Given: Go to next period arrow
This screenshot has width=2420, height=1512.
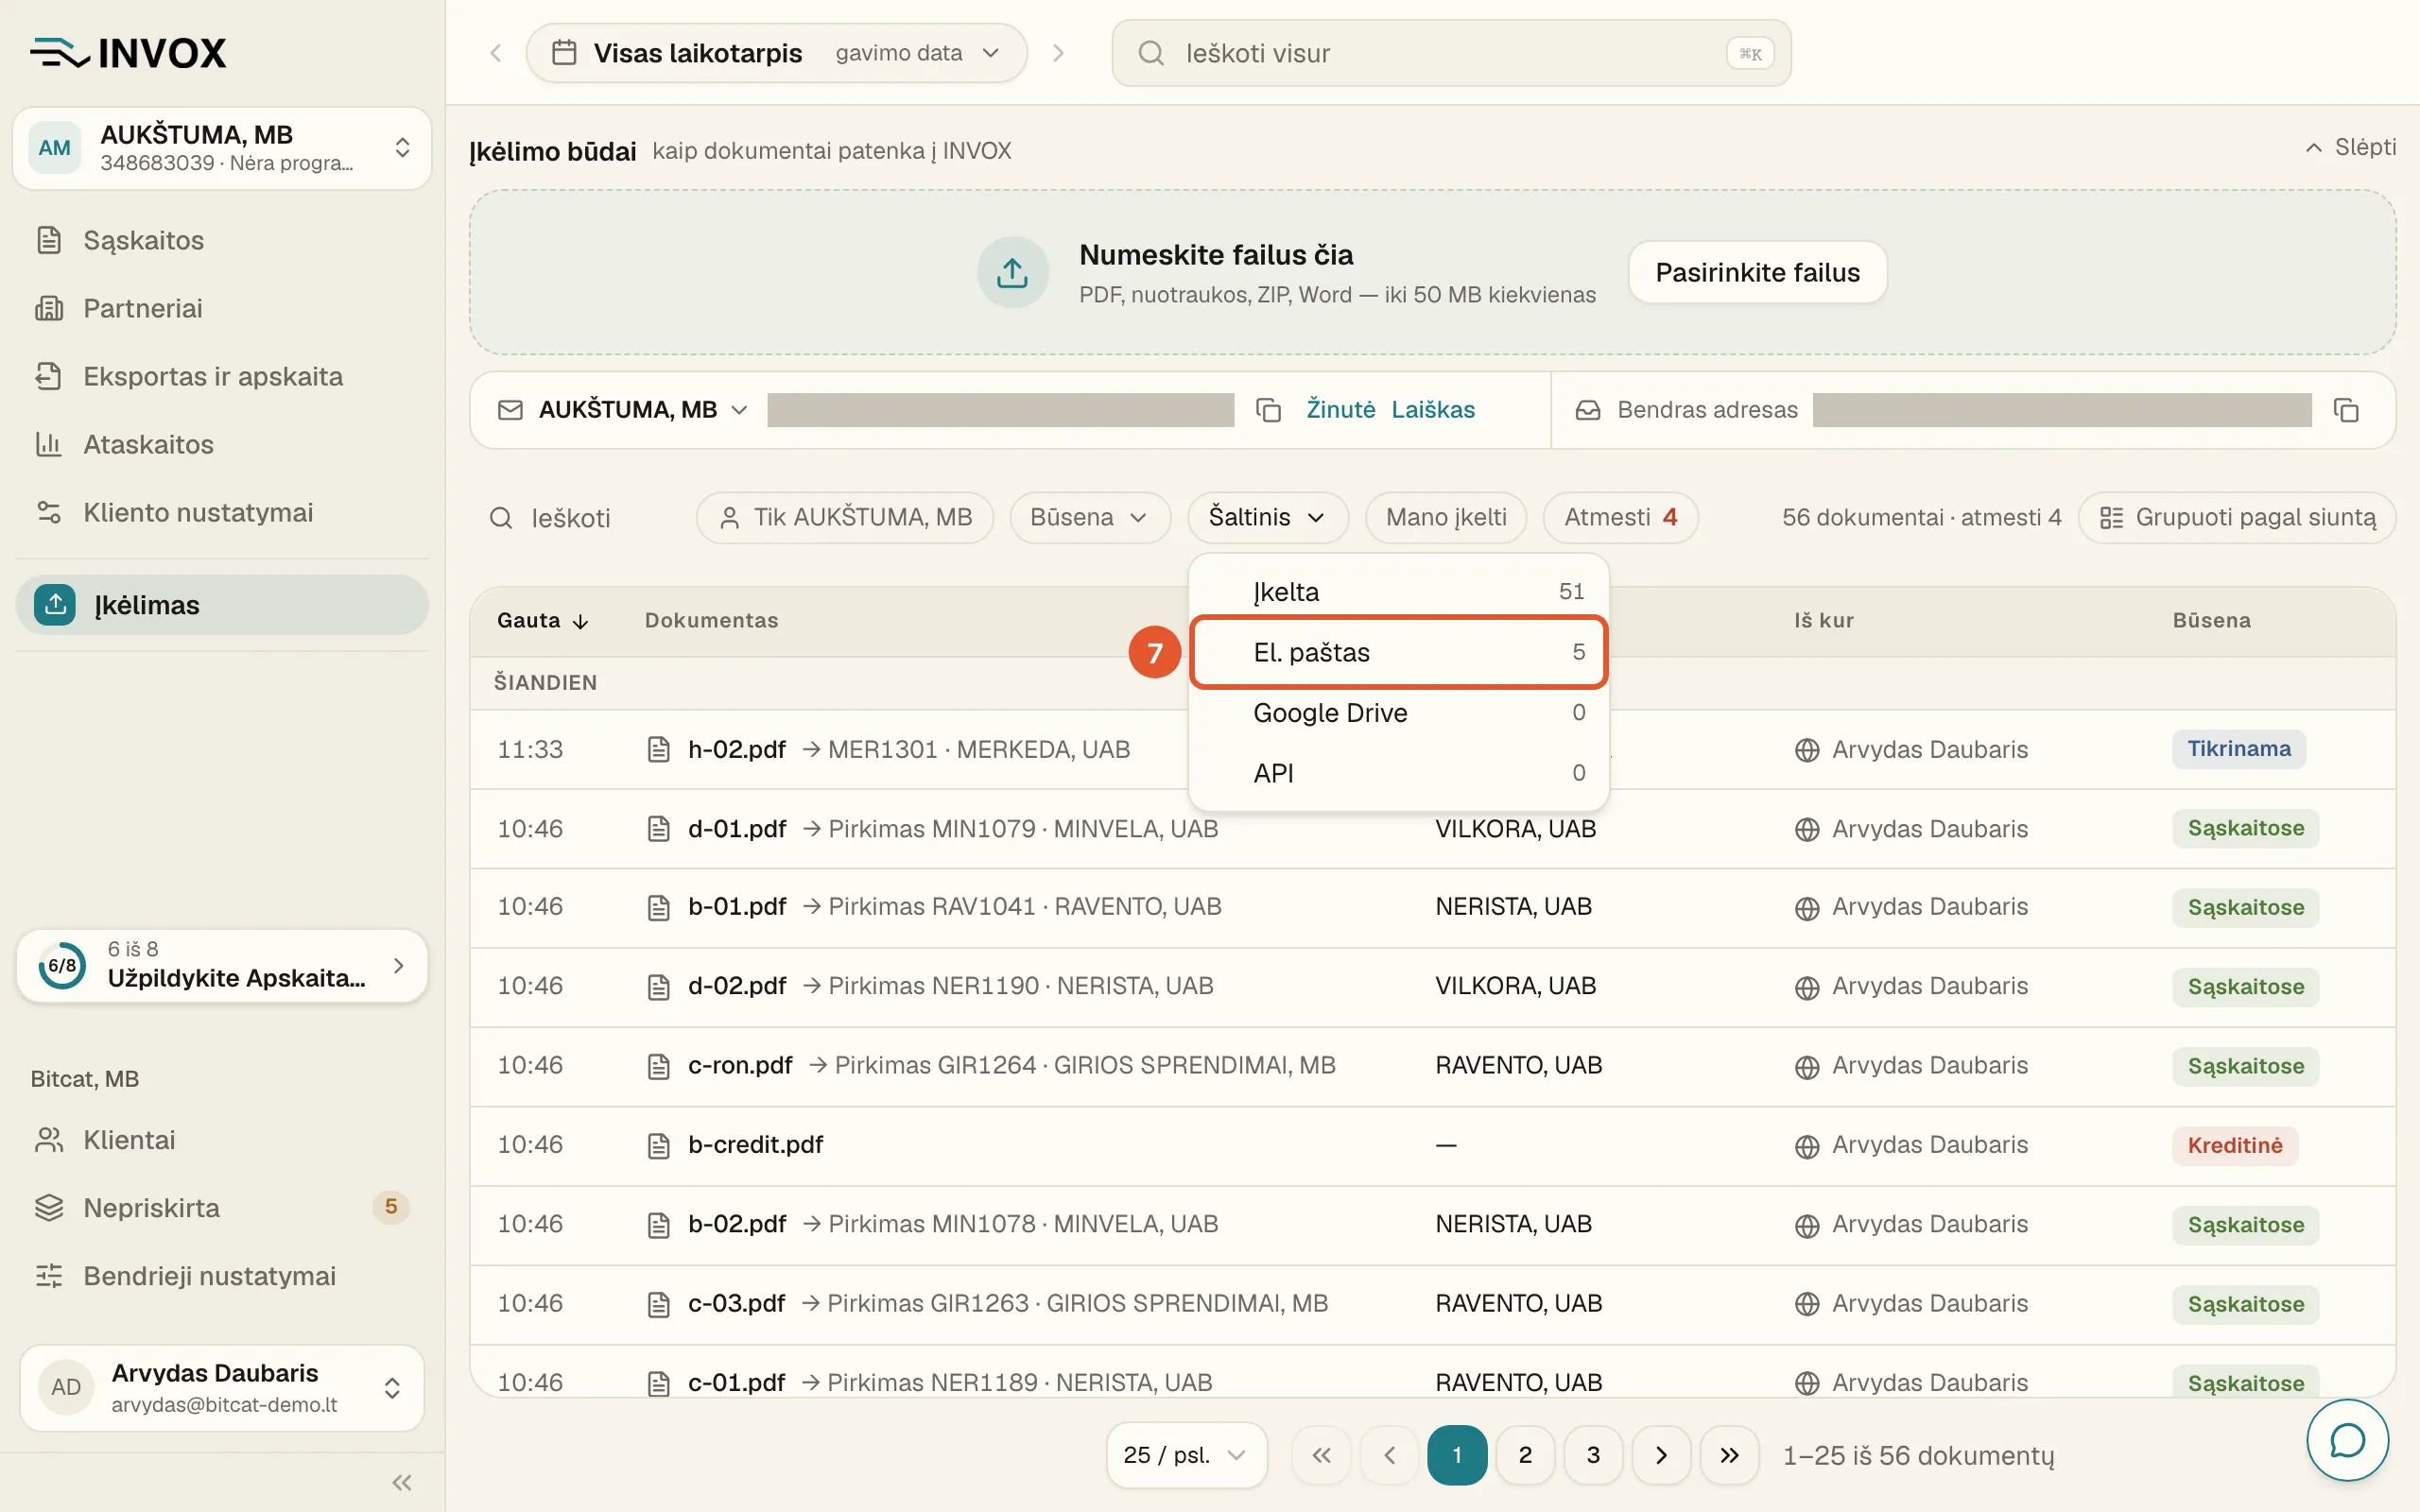Looking at the screenshot, I should [x=1058, y=53].
